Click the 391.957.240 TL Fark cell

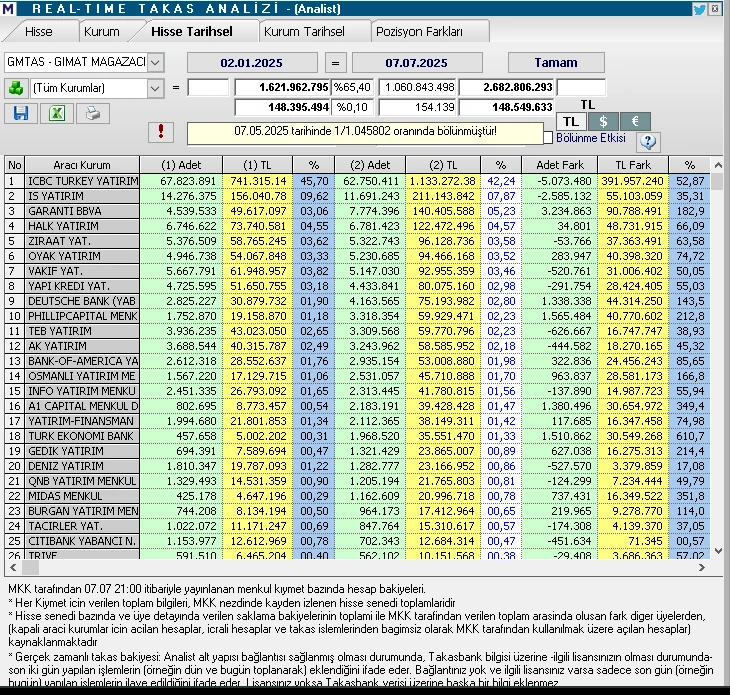633,181
